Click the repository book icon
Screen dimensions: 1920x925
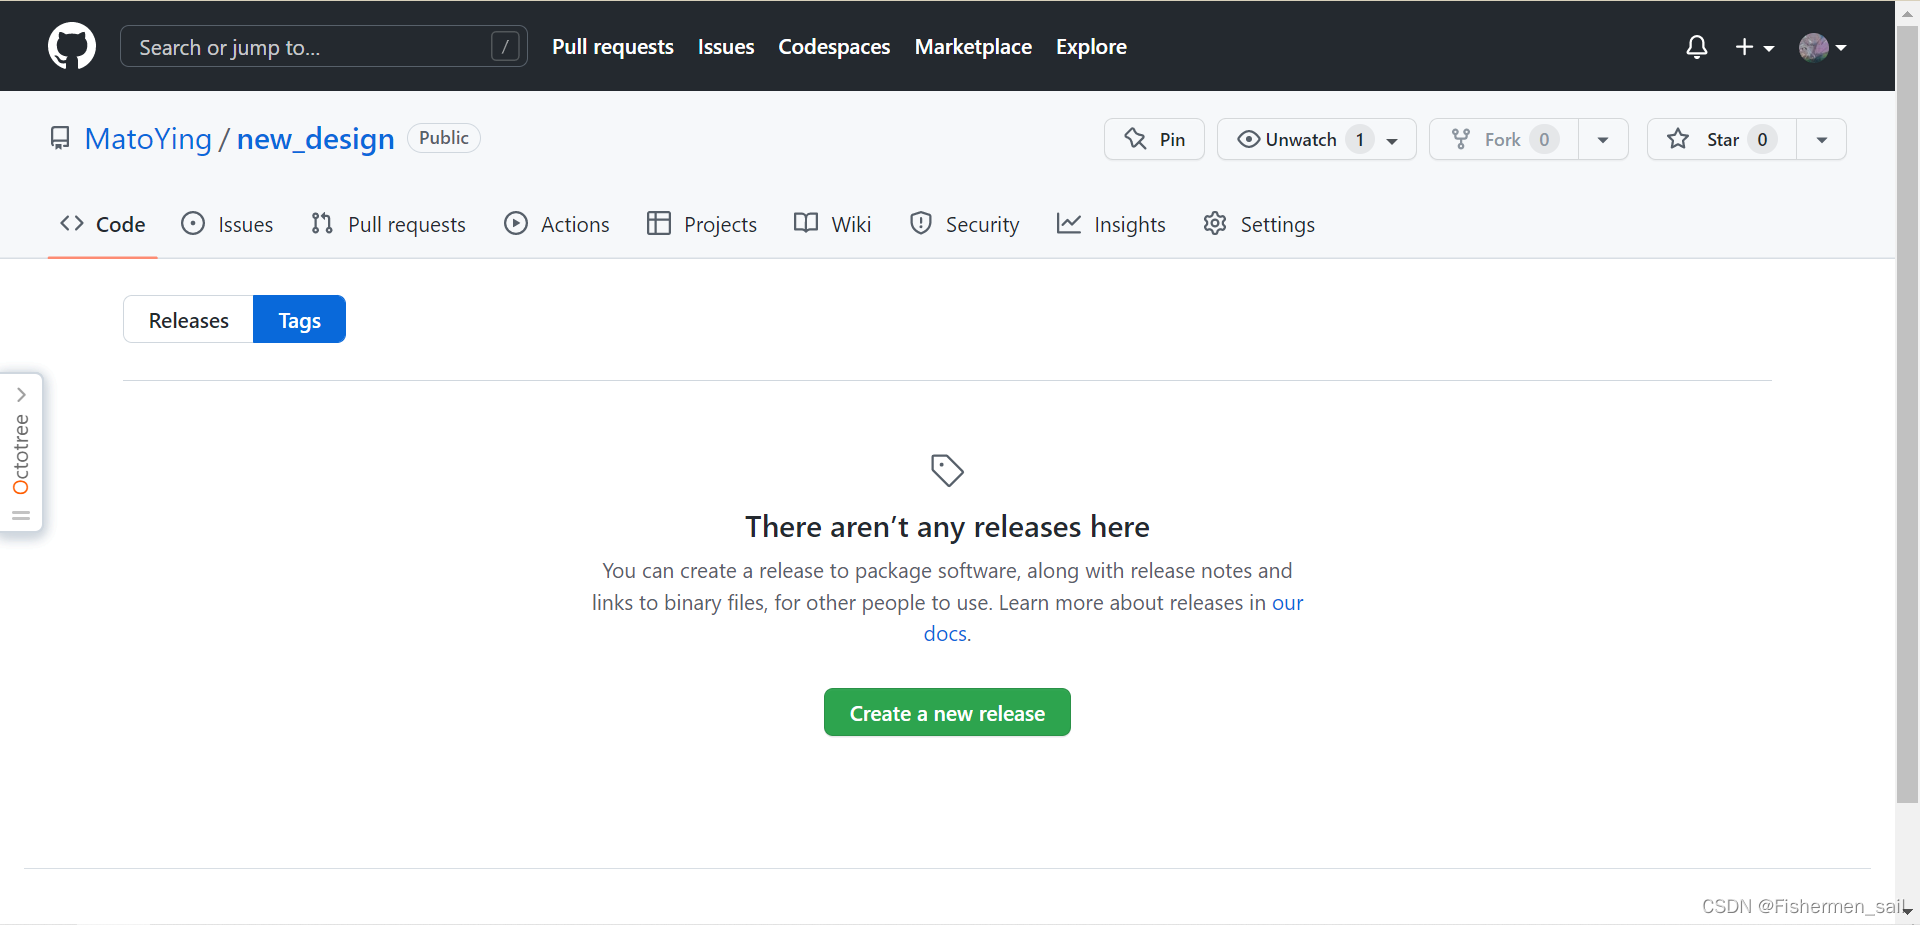60,138
